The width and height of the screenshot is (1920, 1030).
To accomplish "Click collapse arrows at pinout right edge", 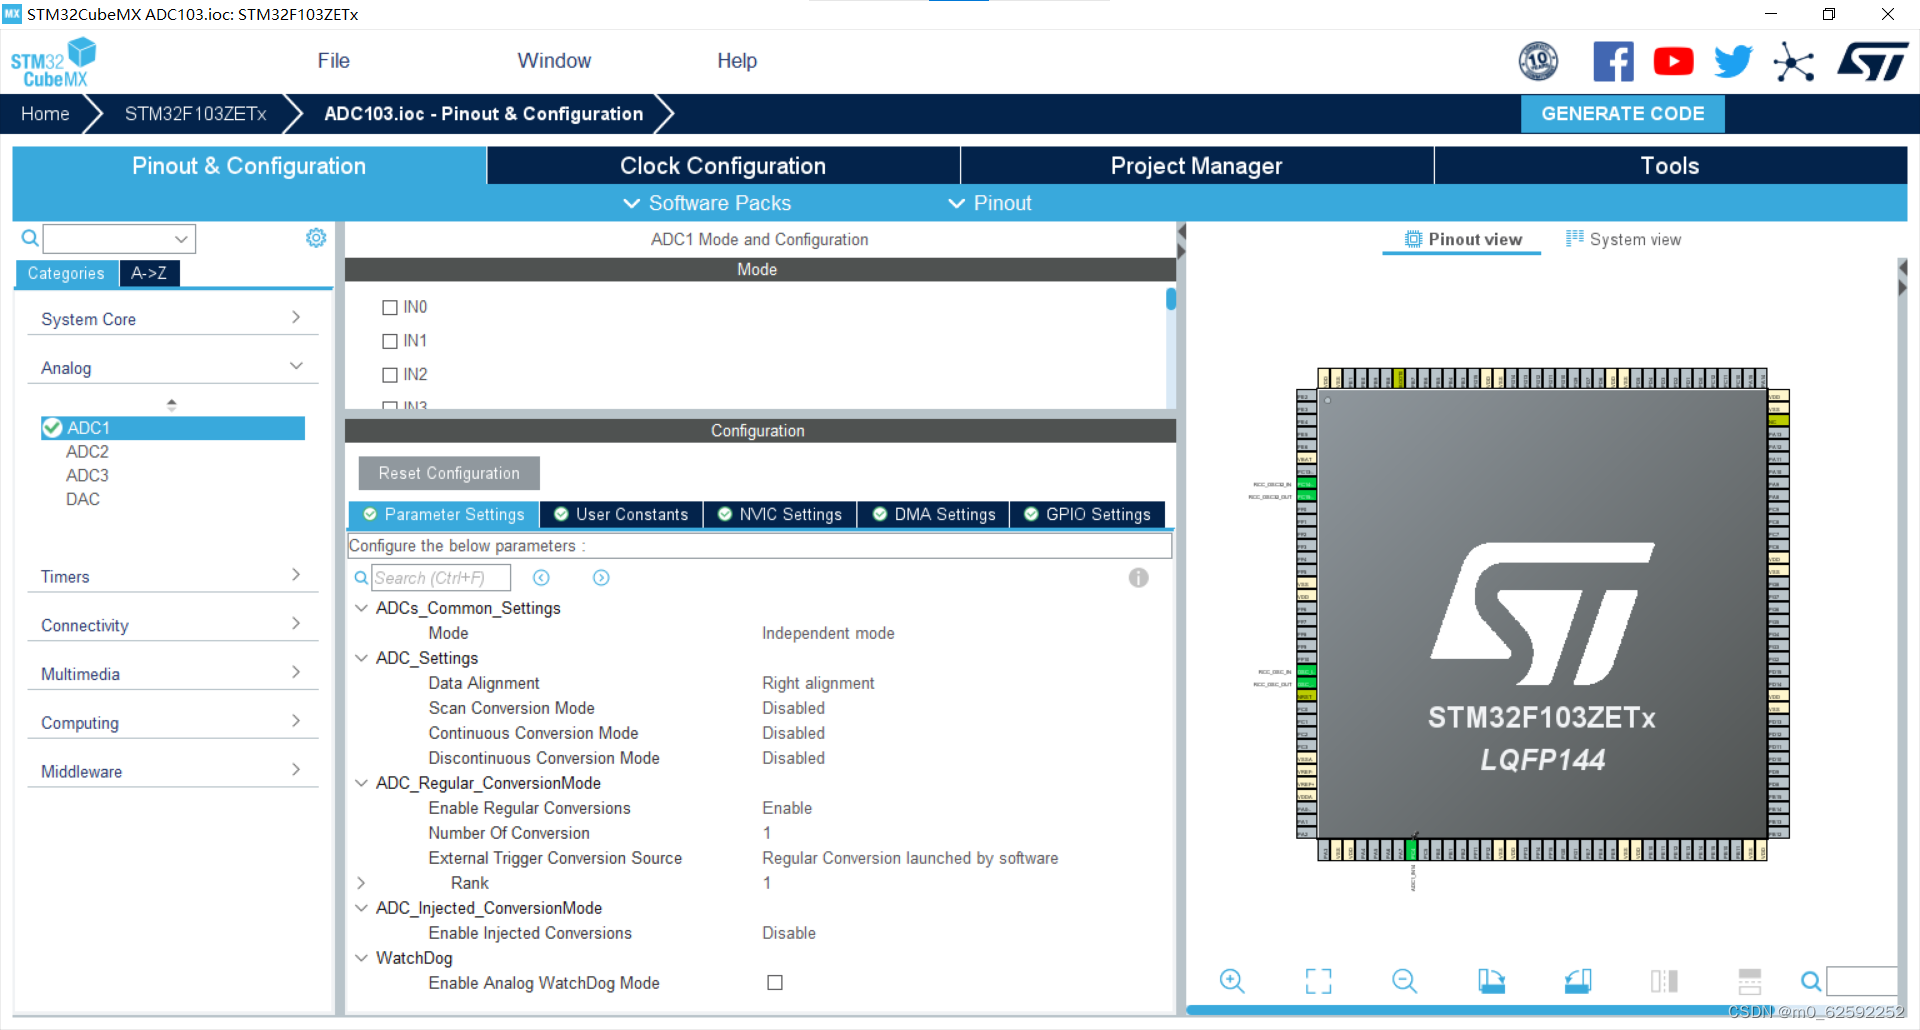I will click(1902, 278).
